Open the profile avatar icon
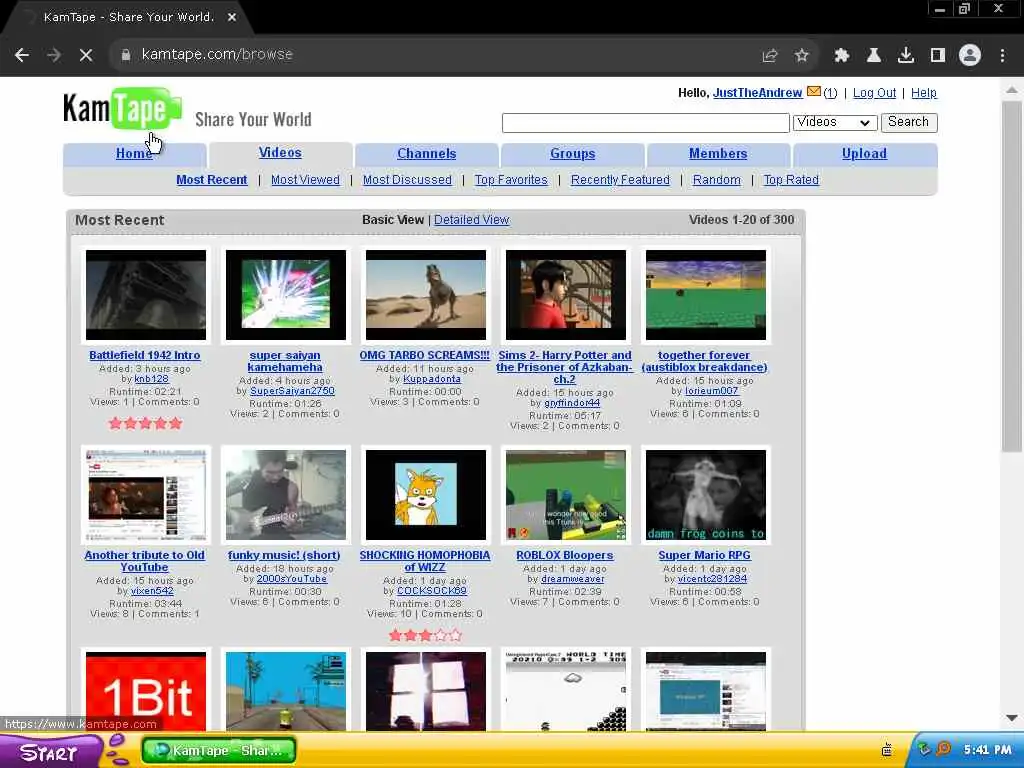Screen dimensions: 1024x768 [970, 56]
